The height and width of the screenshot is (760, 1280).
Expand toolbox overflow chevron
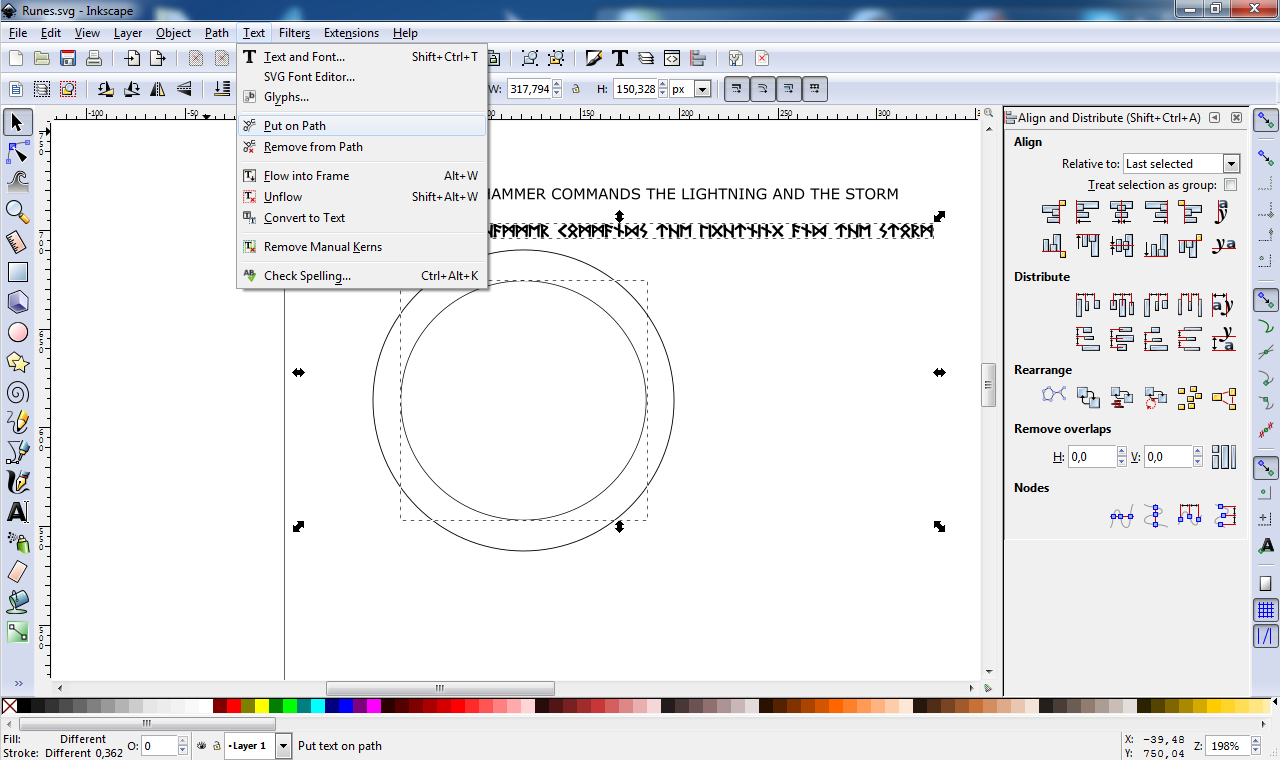coord(17,684)
